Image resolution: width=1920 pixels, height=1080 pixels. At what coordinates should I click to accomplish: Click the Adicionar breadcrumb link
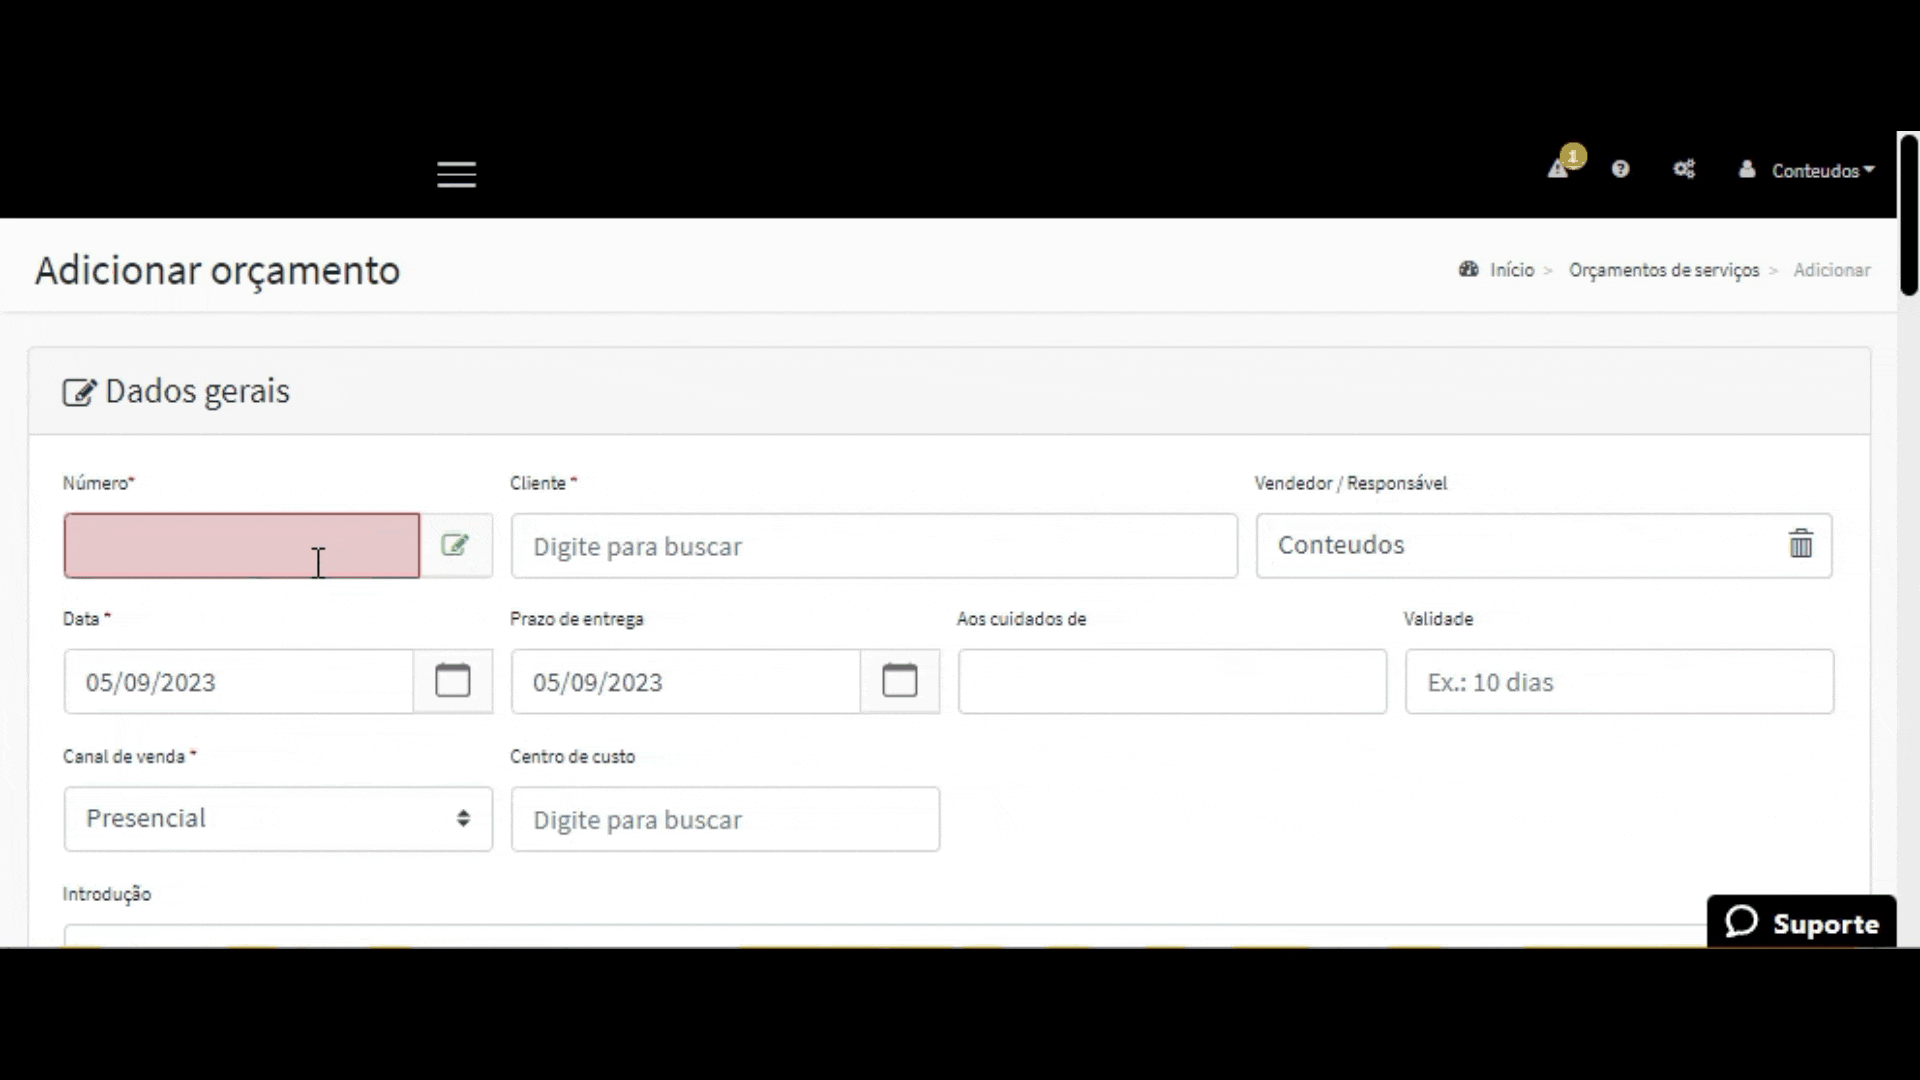(1831, 270)
